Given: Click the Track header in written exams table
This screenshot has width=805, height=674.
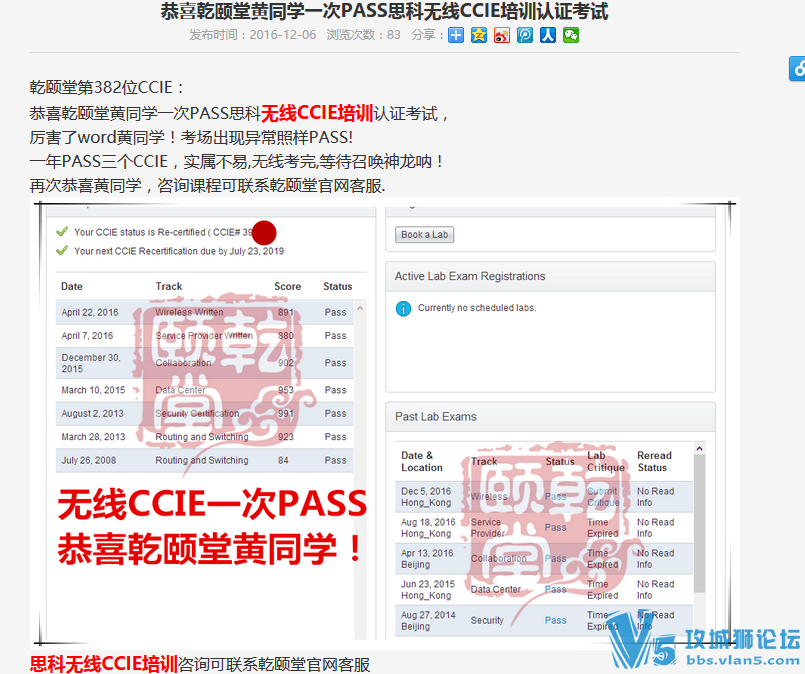Looking at the screenshot, I should [169, 286].
